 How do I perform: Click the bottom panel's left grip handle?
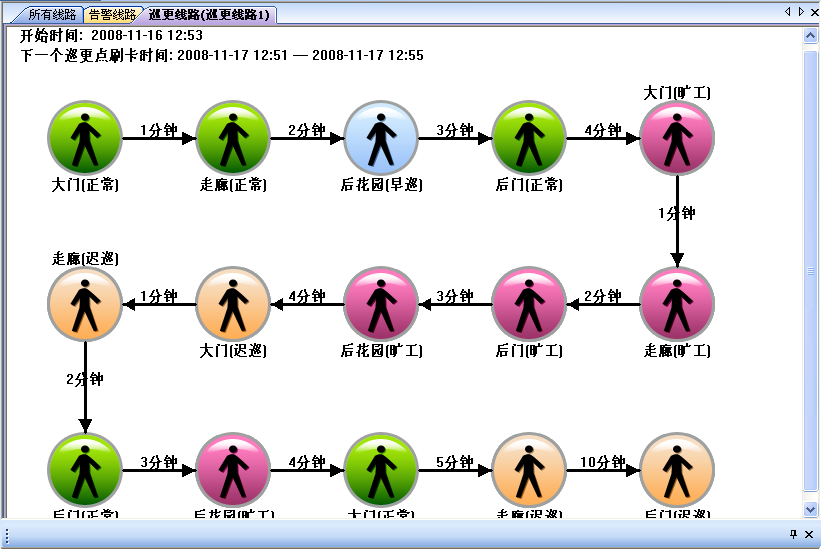6,535
